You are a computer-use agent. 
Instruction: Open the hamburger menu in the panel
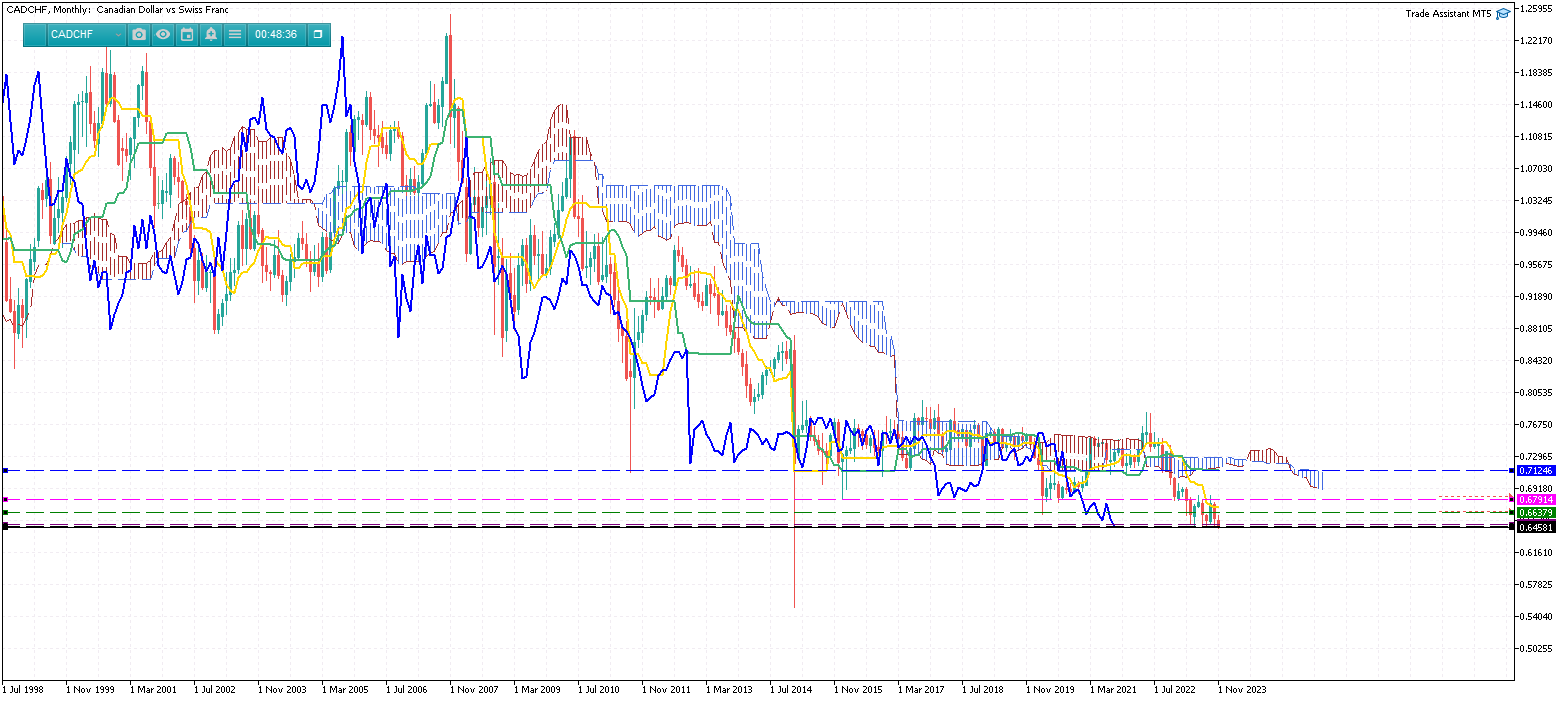[235, 34]
